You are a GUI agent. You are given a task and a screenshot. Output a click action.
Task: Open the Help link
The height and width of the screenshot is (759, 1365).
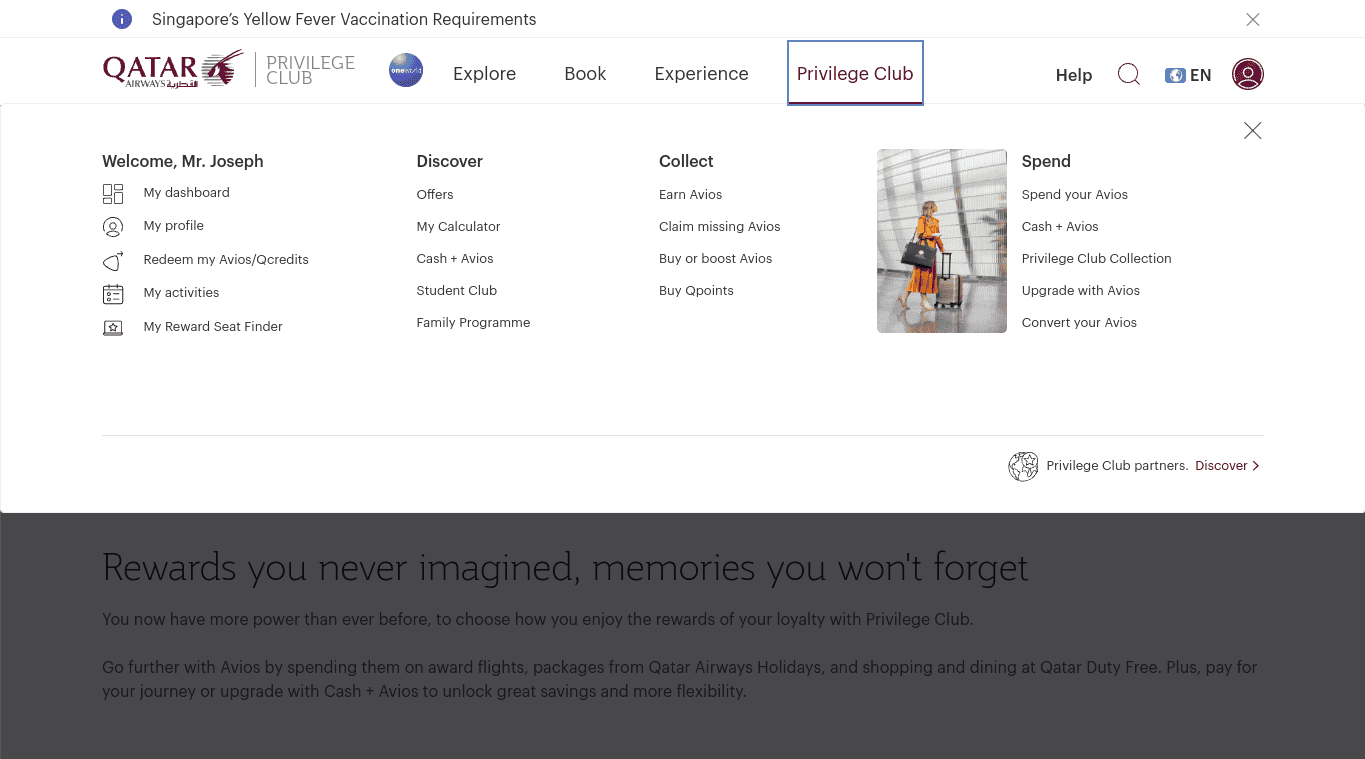(1074, 75)
